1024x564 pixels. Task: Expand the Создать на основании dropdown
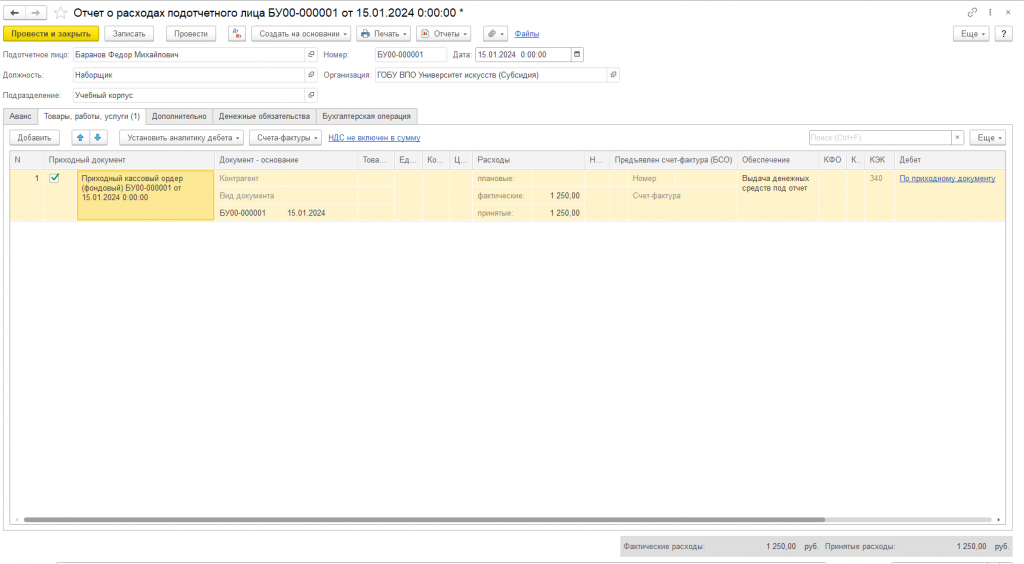pos(301,33)
